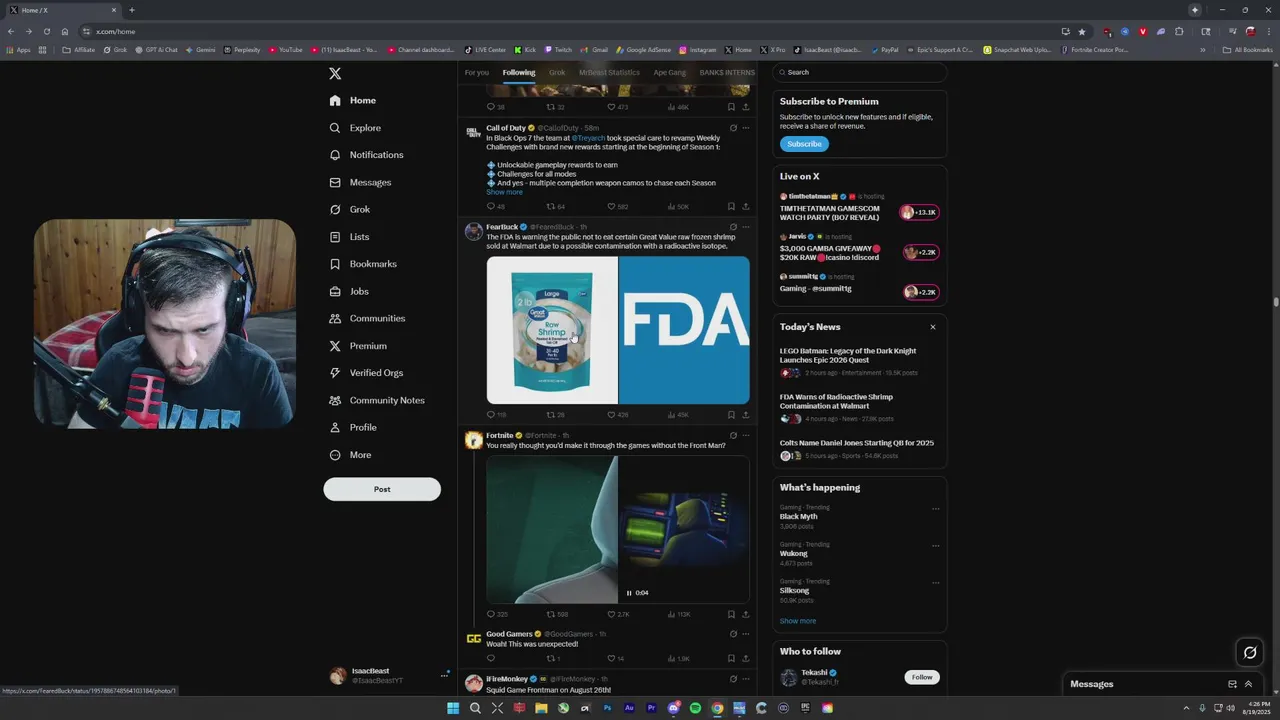1280x720 pixels.
Task: Open Notifications from the sidebar
Action: [366, 155]
